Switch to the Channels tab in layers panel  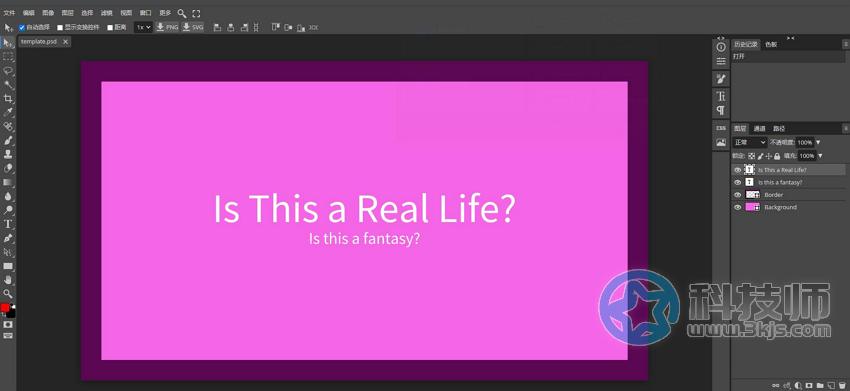(x=759, y=129)
